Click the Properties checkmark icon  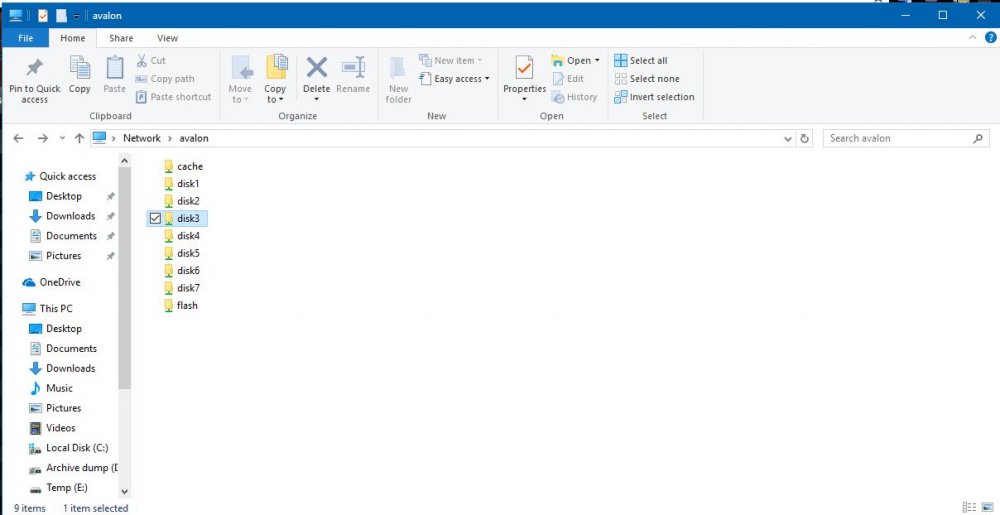(524, 68)
